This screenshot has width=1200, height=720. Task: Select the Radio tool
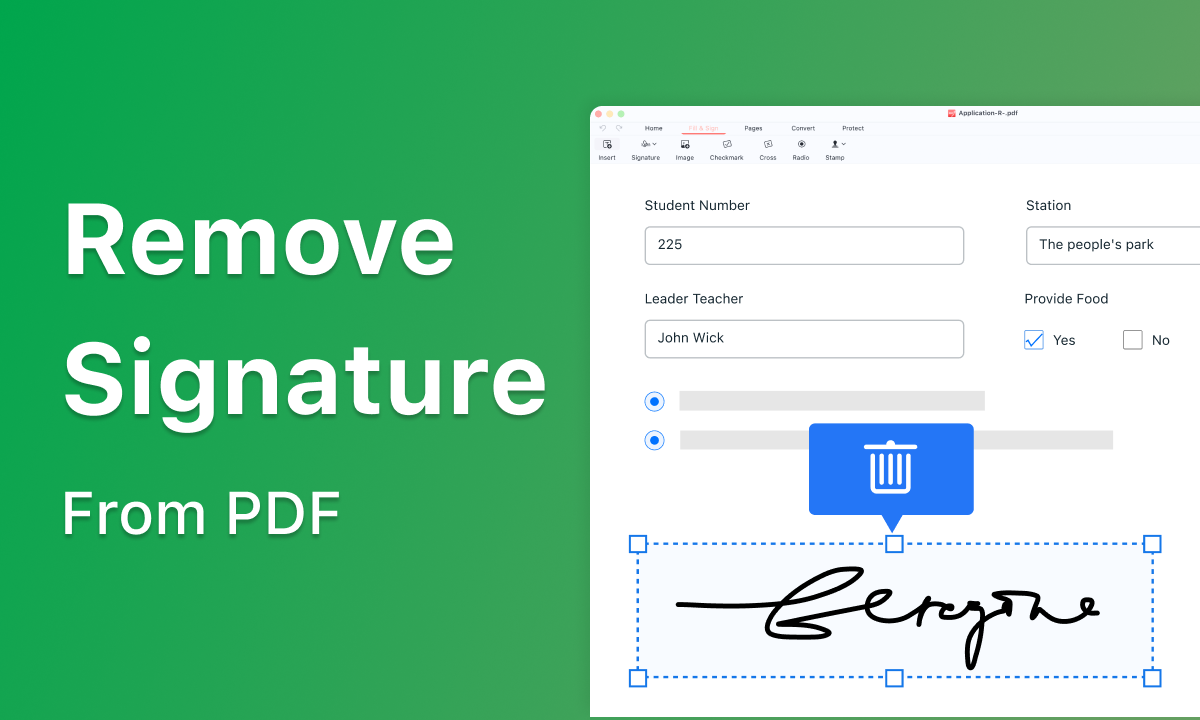[801, 144]
